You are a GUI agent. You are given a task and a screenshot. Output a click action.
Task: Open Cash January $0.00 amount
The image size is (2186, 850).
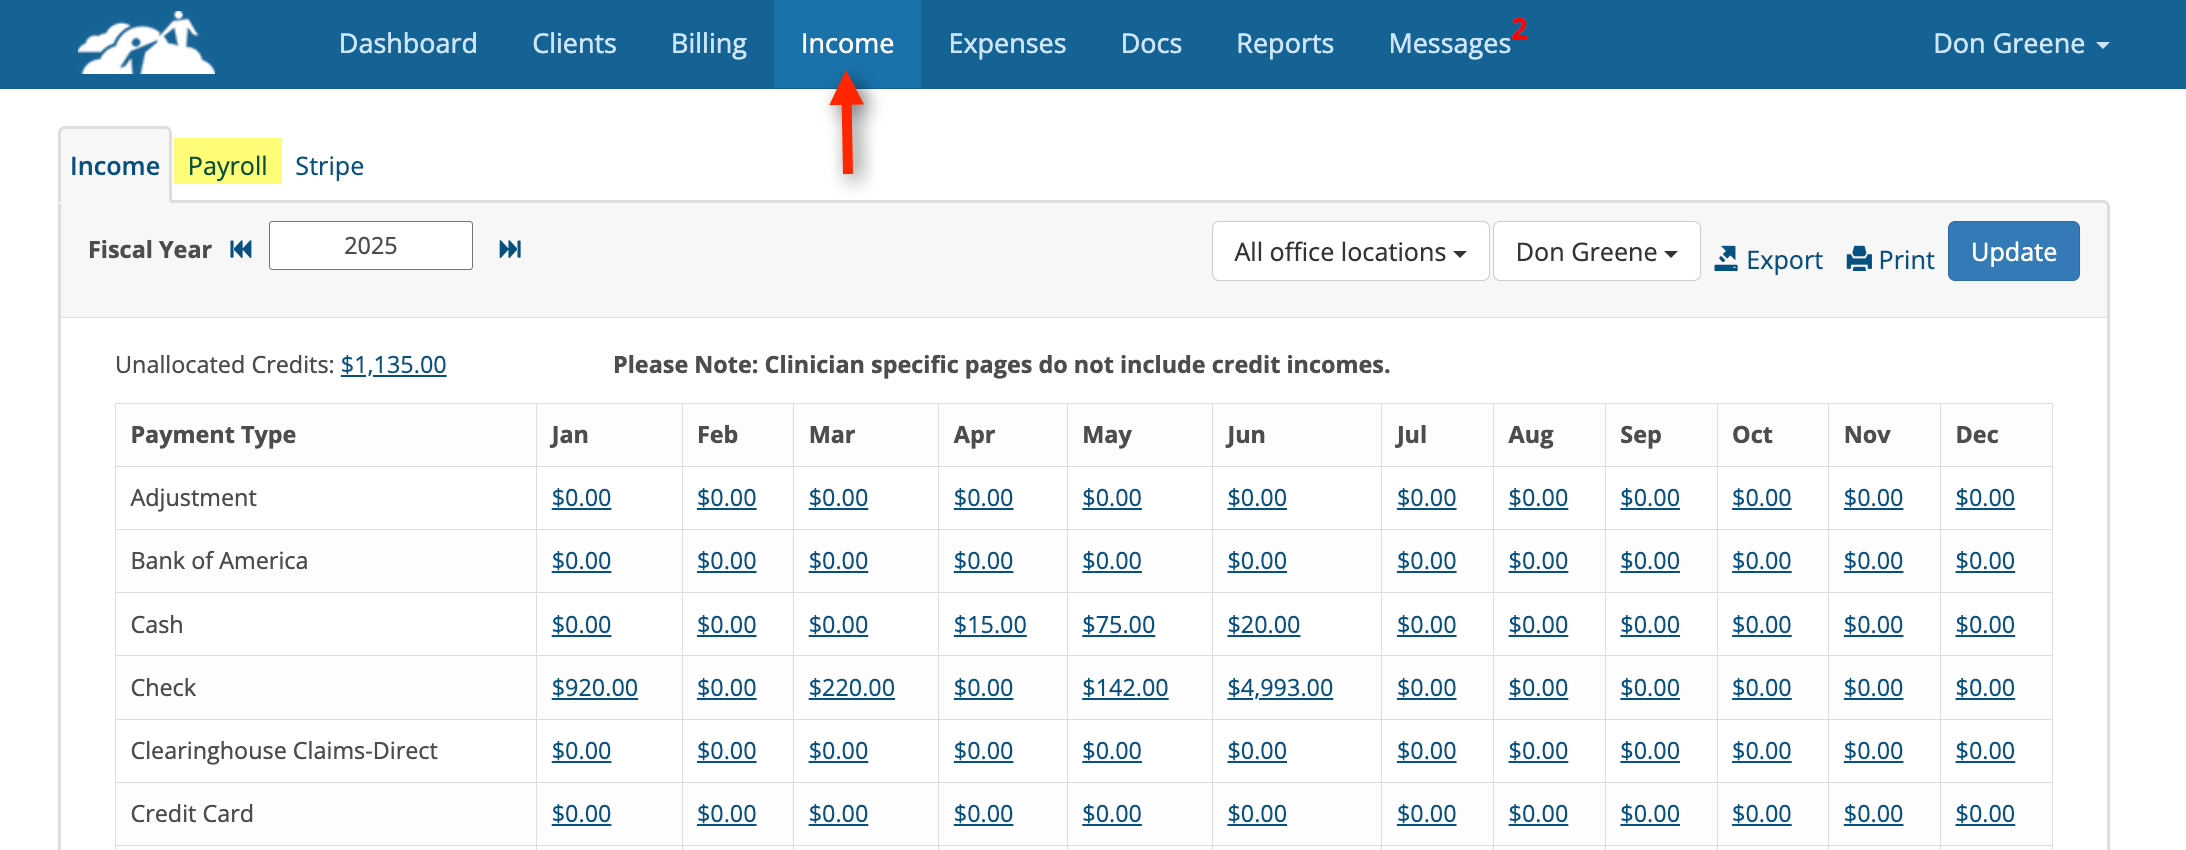pyautogui.click(x=581, y=625)
